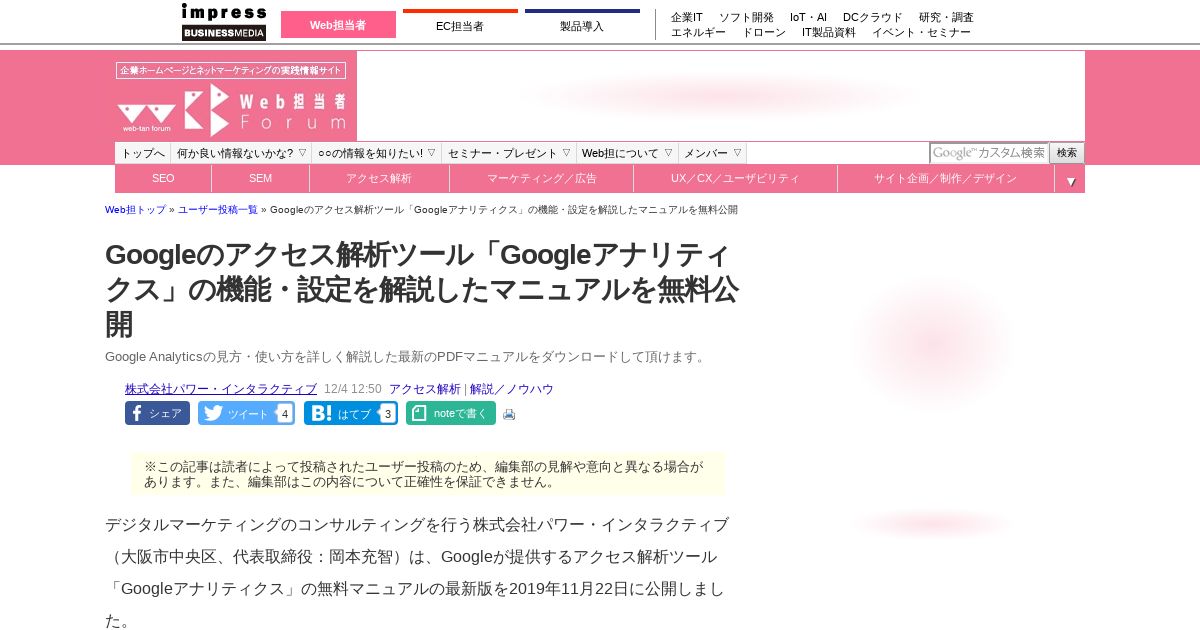1200x630 pixels.
Task: Click the 解説／ノウハウ tag link
Action: tap(512, 389)
